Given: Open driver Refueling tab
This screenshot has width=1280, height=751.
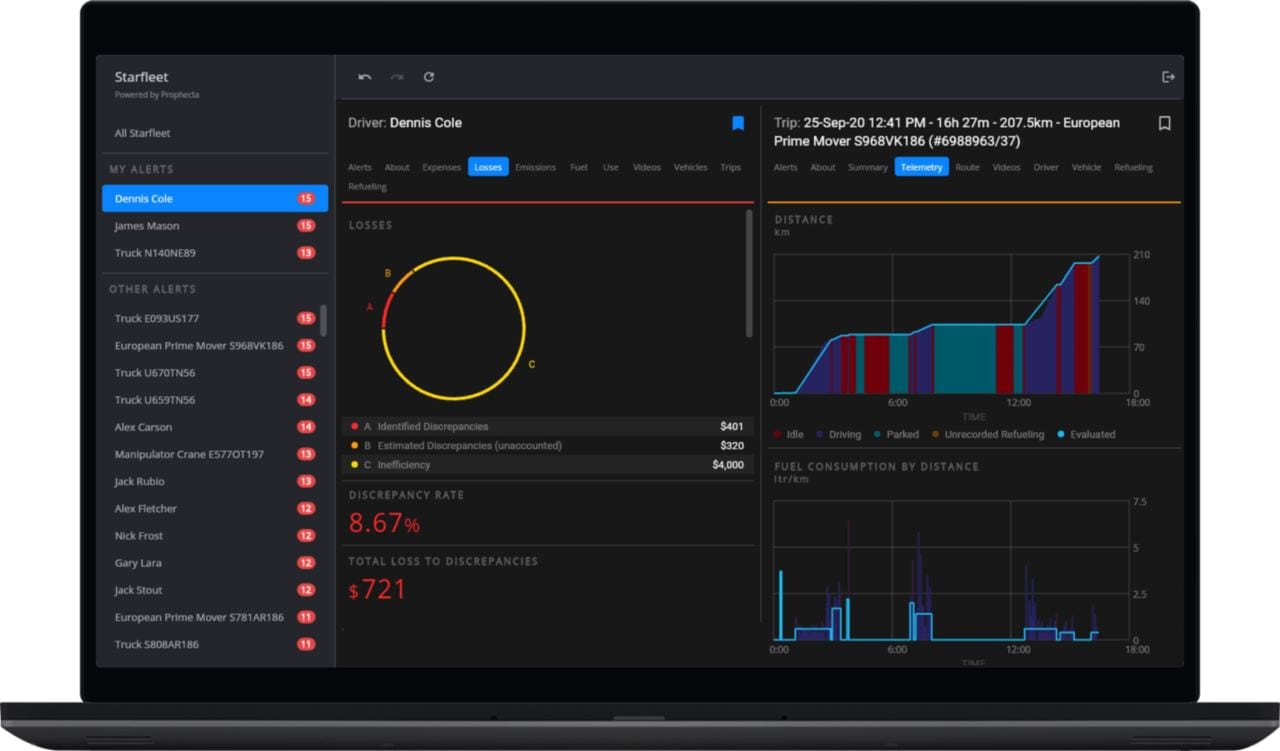Looking at the screenshot, I should (367, 186).
